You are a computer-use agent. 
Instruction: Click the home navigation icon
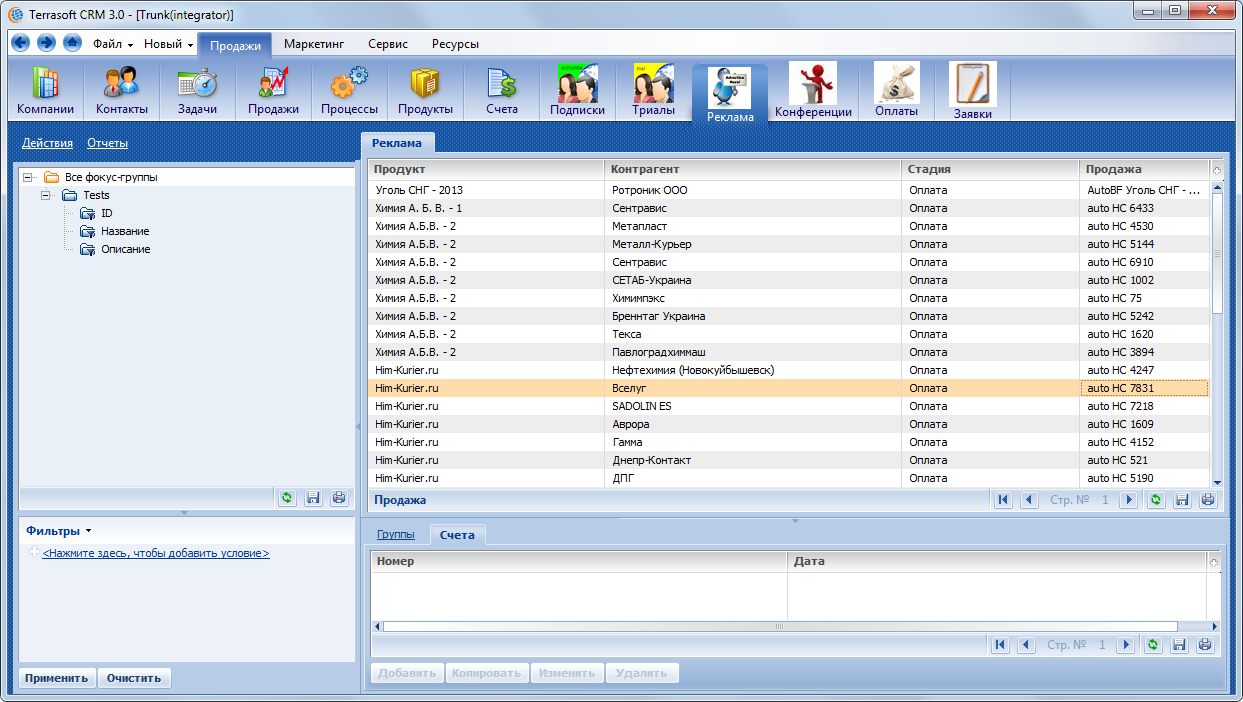72,43
